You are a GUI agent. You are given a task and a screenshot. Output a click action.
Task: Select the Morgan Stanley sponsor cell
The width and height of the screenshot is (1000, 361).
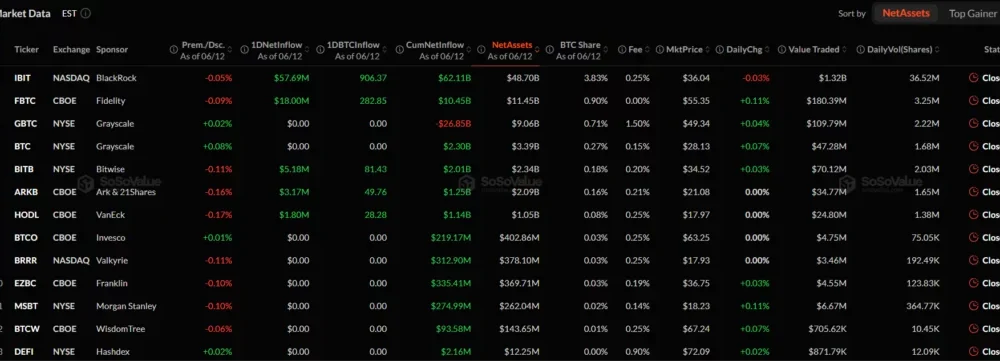126,306
